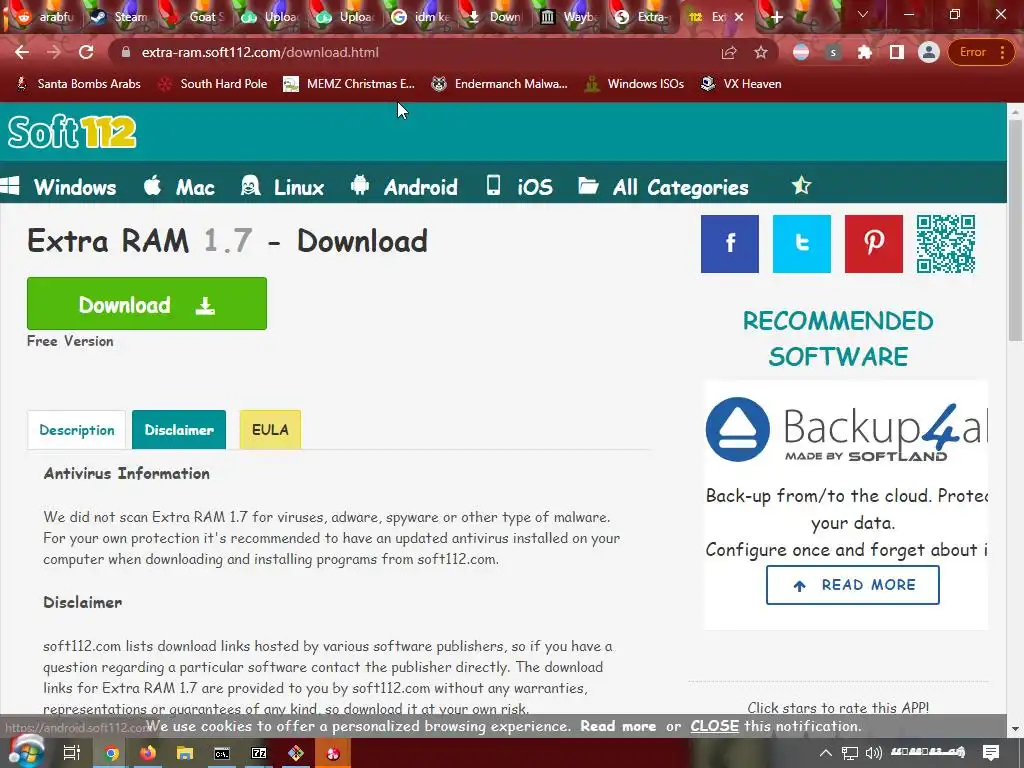Screen dimensions: 1024x768
Task: Share on Facebook icon
Action: 730,244
